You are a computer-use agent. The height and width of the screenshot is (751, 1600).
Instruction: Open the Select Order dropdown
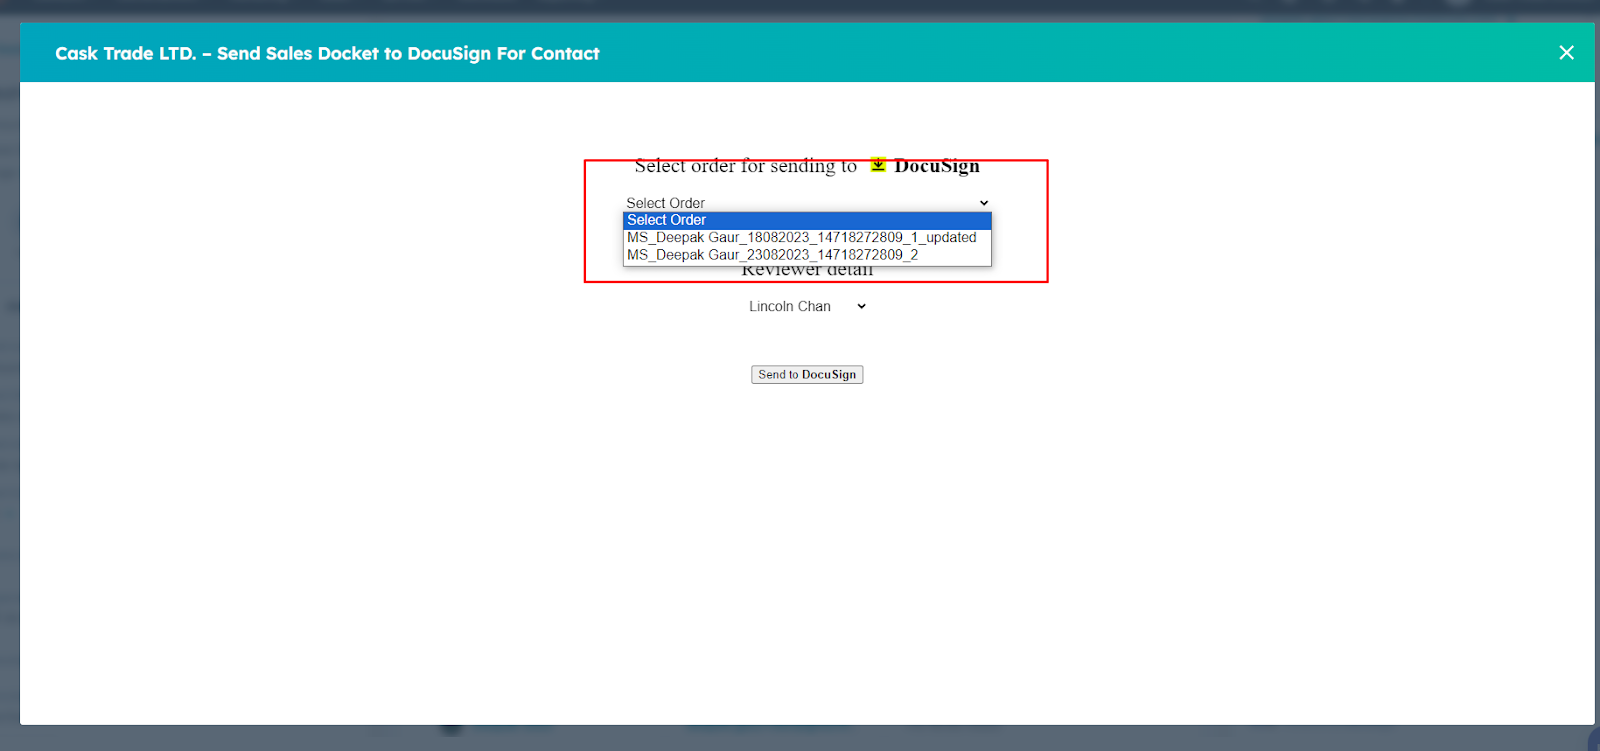[x=807, y=203]
